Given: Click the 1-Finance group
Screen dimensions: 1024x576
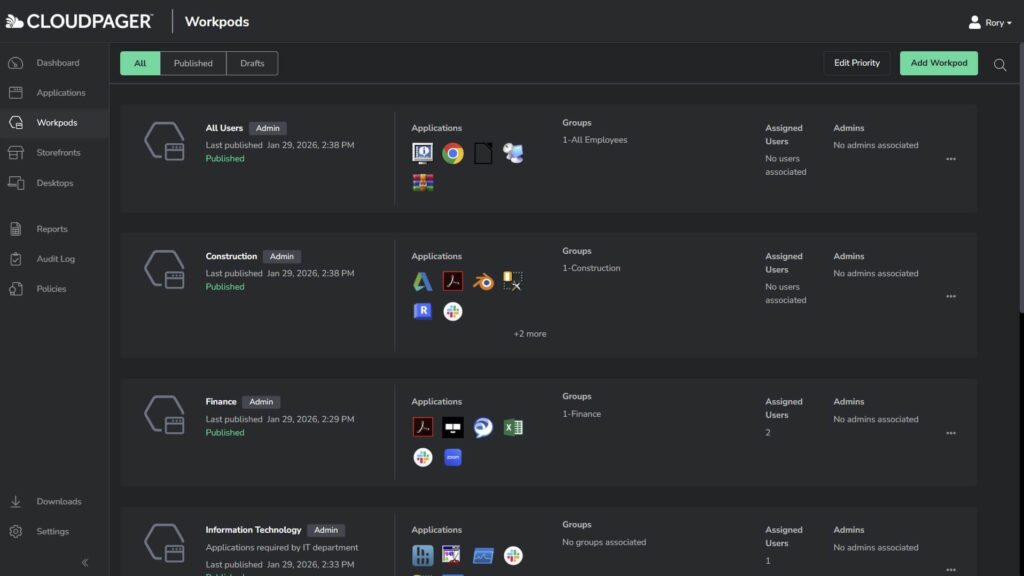Looking at the screenshot, I should 581,413.
